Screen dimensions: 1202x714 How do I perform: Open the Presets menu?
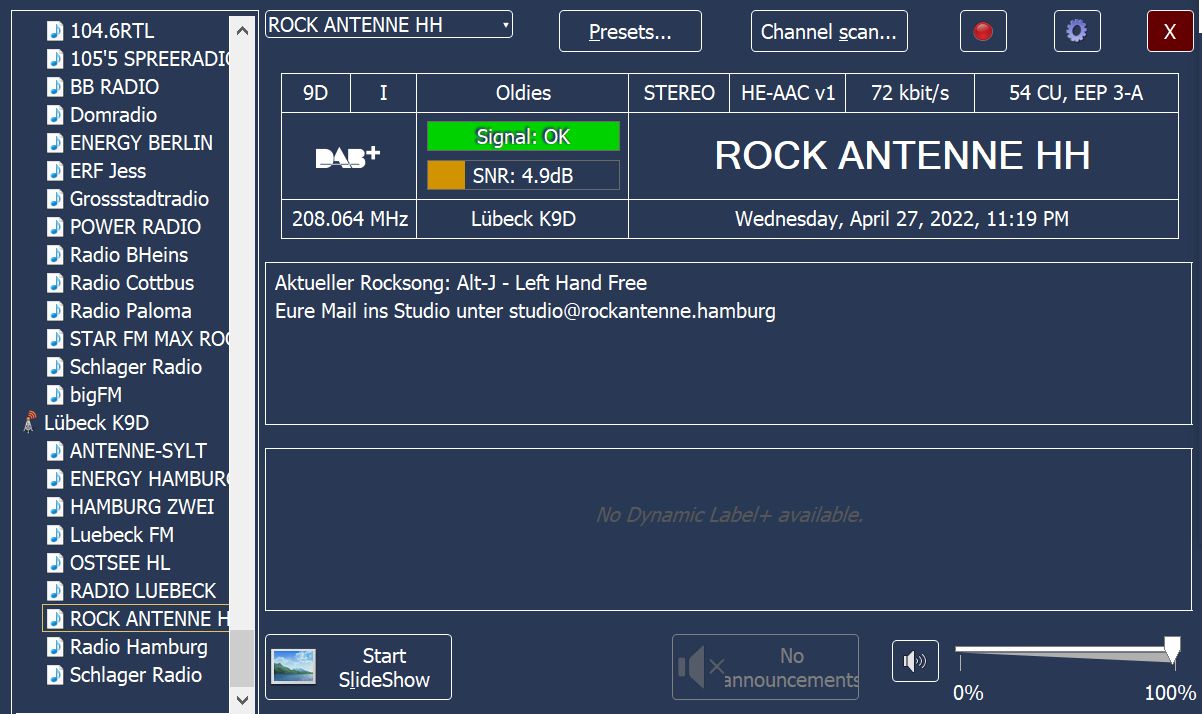pyautogui.click(x=630, y=32)
